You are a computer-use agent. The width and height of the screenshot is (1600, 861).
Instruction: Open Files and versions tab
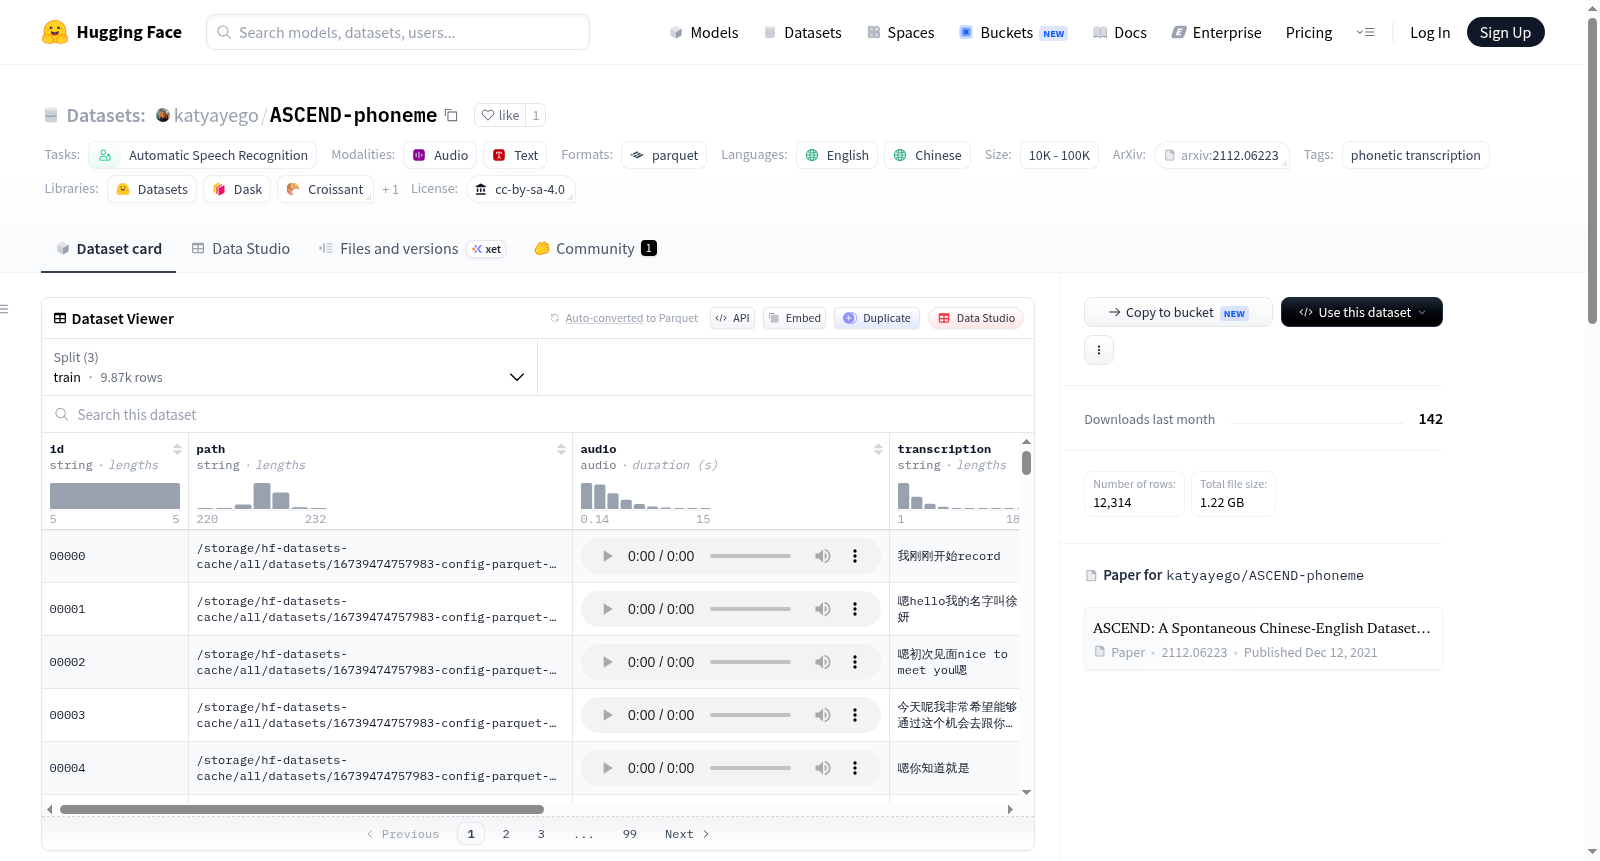tap(411, 249)
